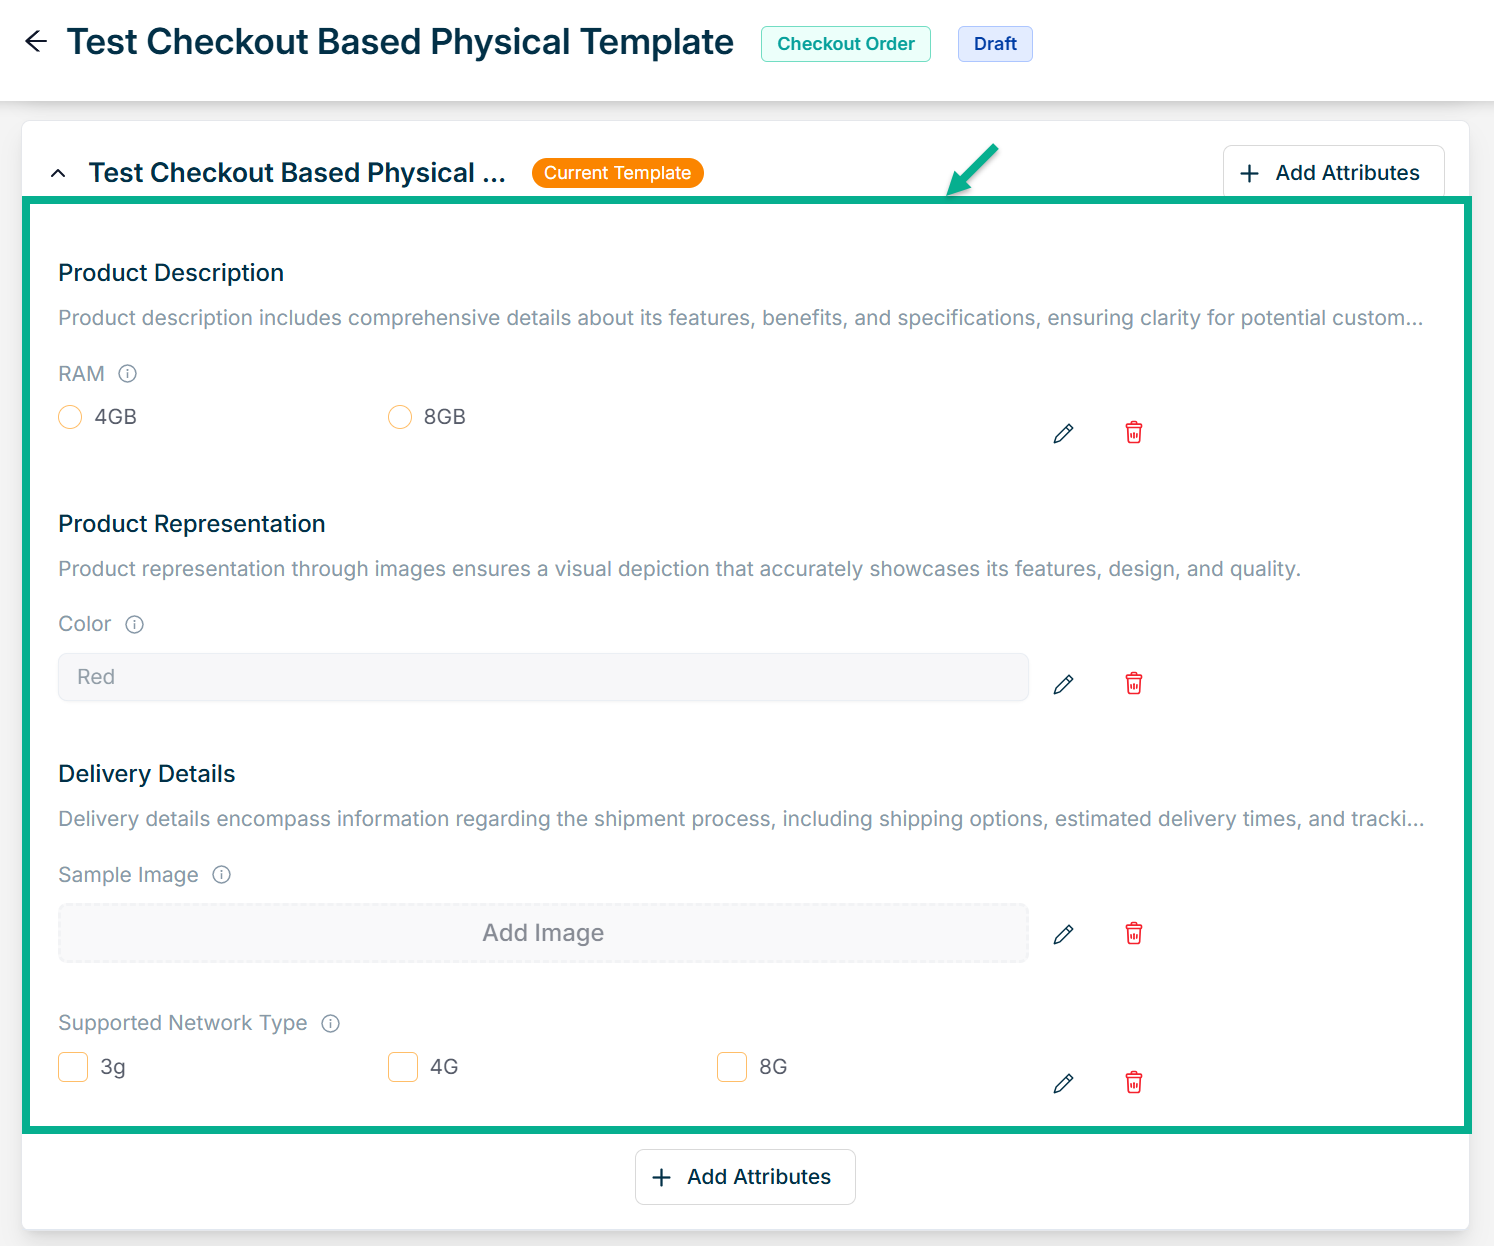This screenshot has height=1246, width=1494.
Task: Select the 8GB RAM radio button
Action: tap(400, 417)
